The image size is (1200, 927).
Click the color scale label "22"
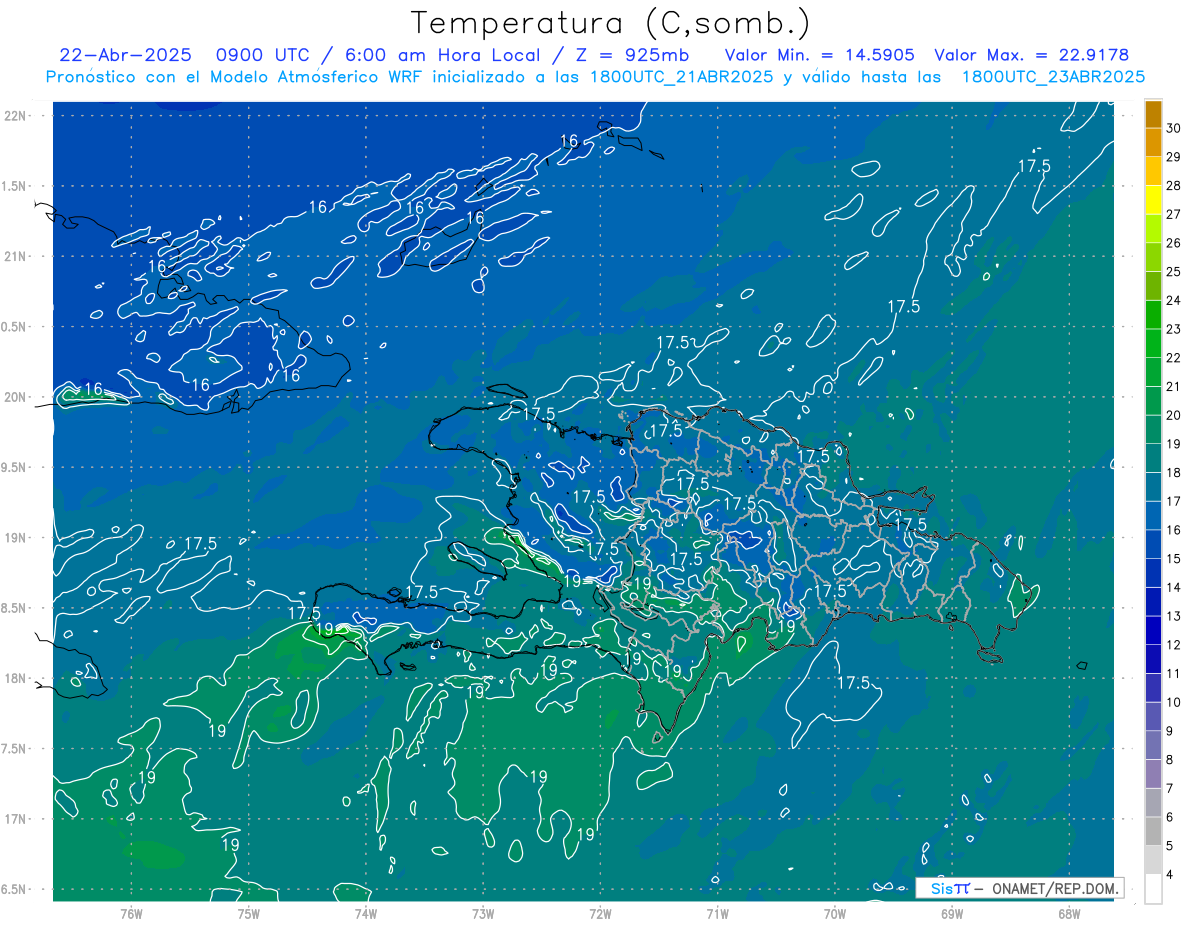[x=1174, y=358]
